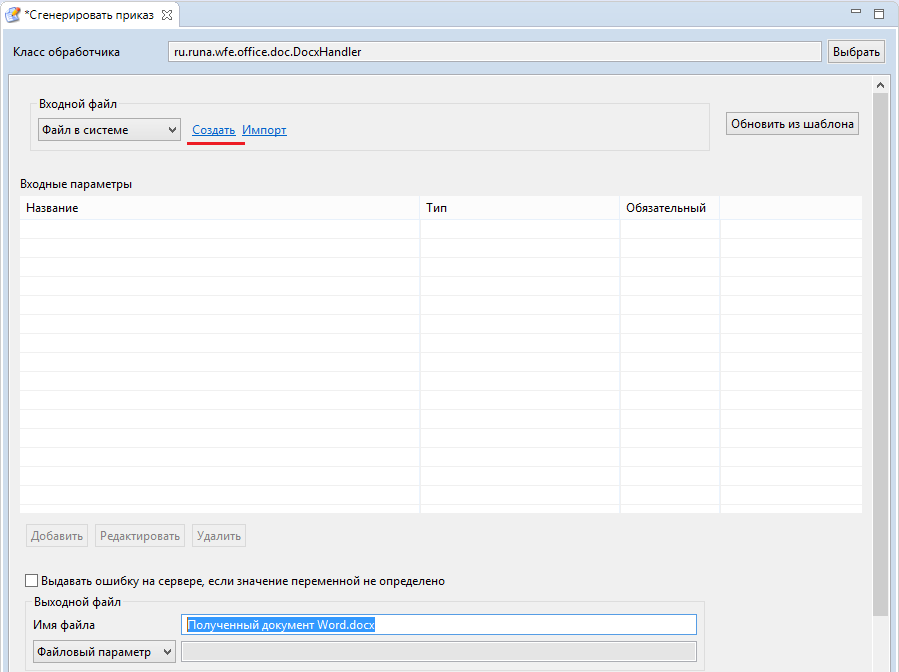The height and width of the screenshot is (672, 899).
Task: Maximize the editor panel
Action: [x=879, y=14]
